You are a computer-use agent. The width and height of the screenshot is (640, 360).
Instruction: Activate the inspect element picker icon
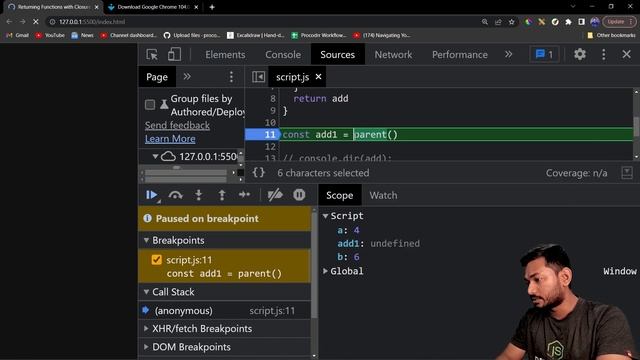(152, 54)
